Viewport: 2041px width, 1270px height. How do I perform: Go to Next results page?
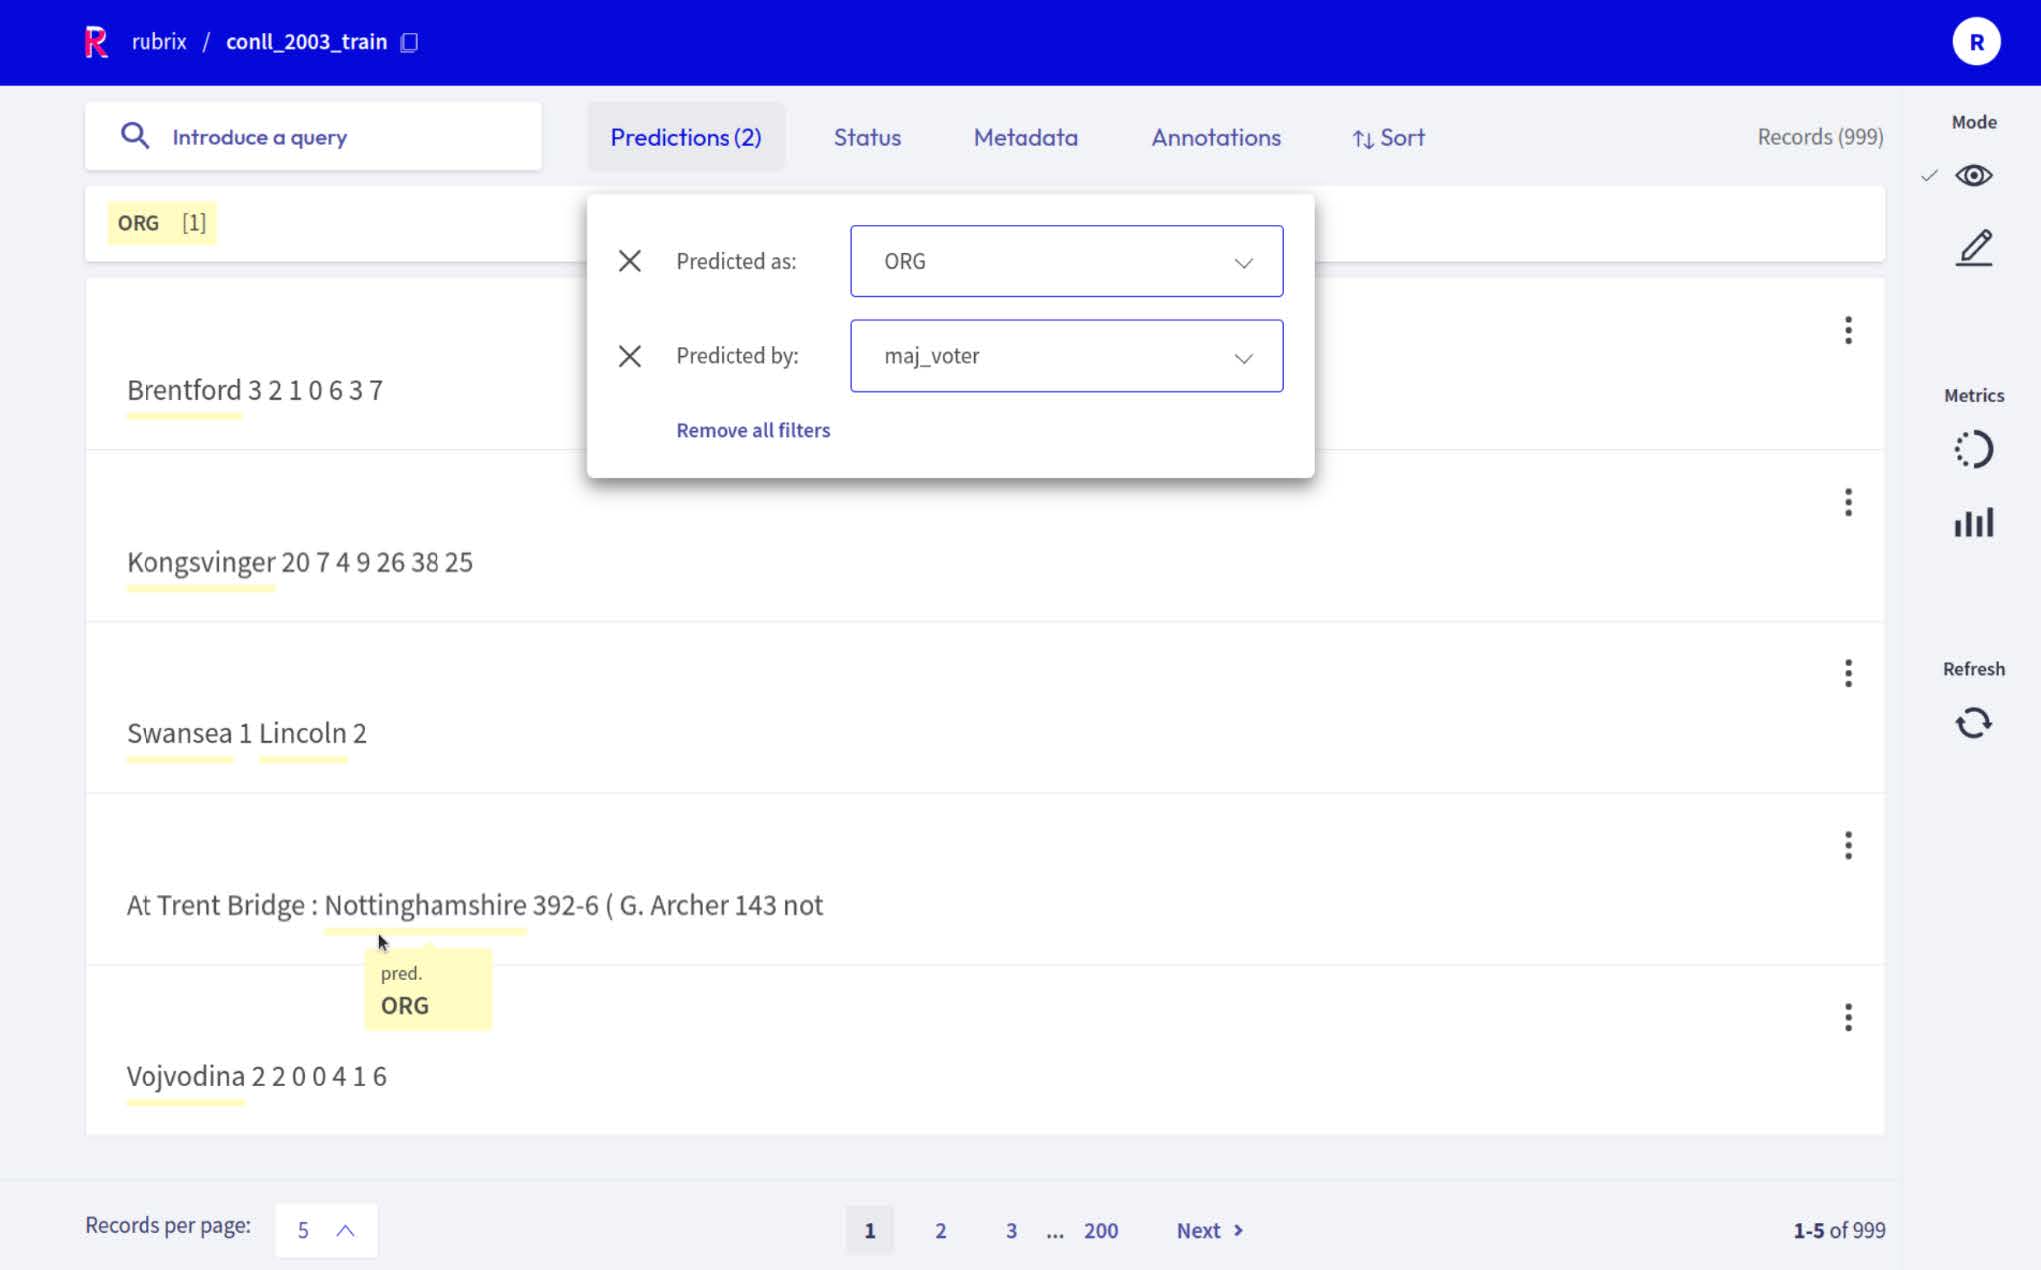[1209, 1230]
